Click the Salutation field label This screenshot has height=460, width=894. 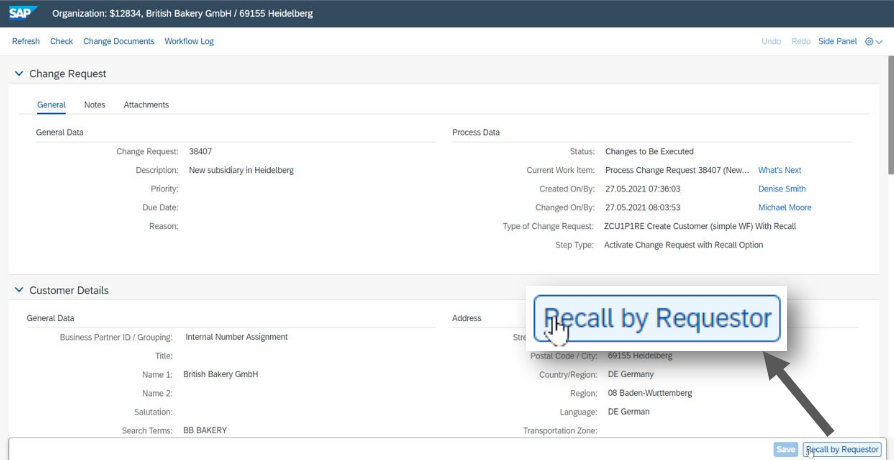153,412
